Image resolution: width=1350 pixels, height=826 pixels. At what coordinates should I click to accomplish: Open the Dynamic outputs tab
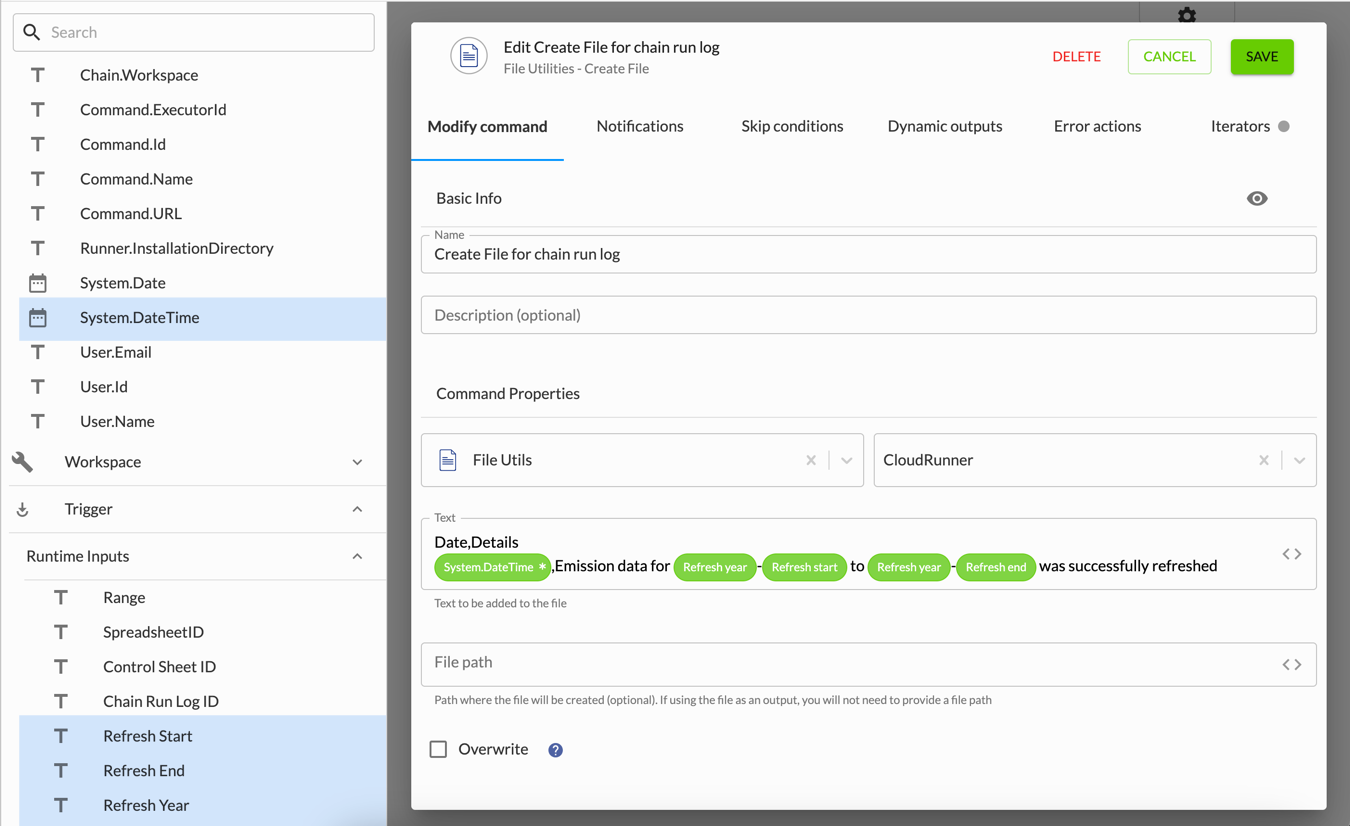click(945, 127)
